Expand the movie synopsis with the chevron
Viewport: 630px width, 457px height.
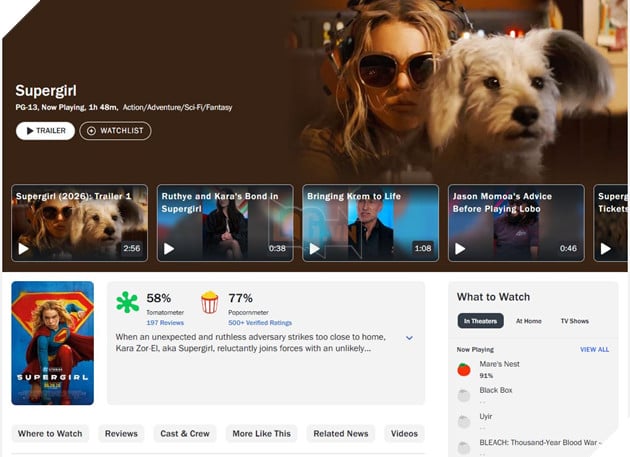[409, 338]
